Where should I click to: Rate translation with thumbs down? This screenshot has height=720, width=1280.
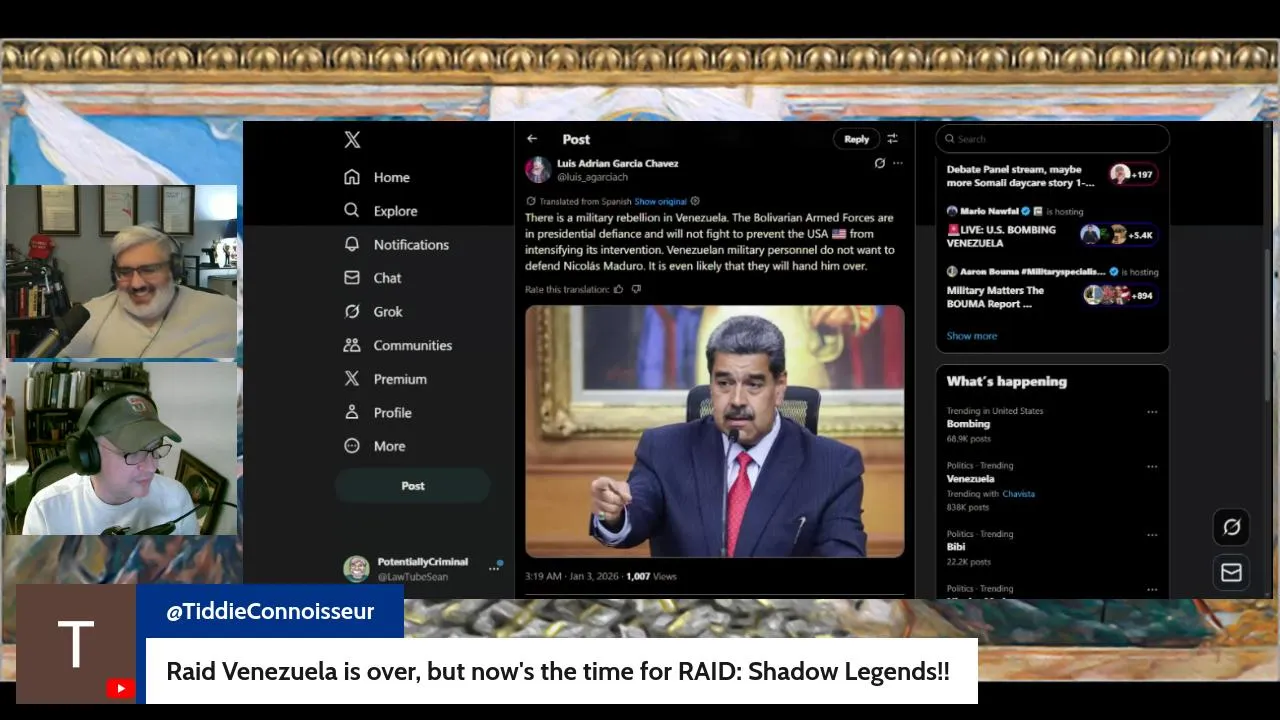(636, 289)
